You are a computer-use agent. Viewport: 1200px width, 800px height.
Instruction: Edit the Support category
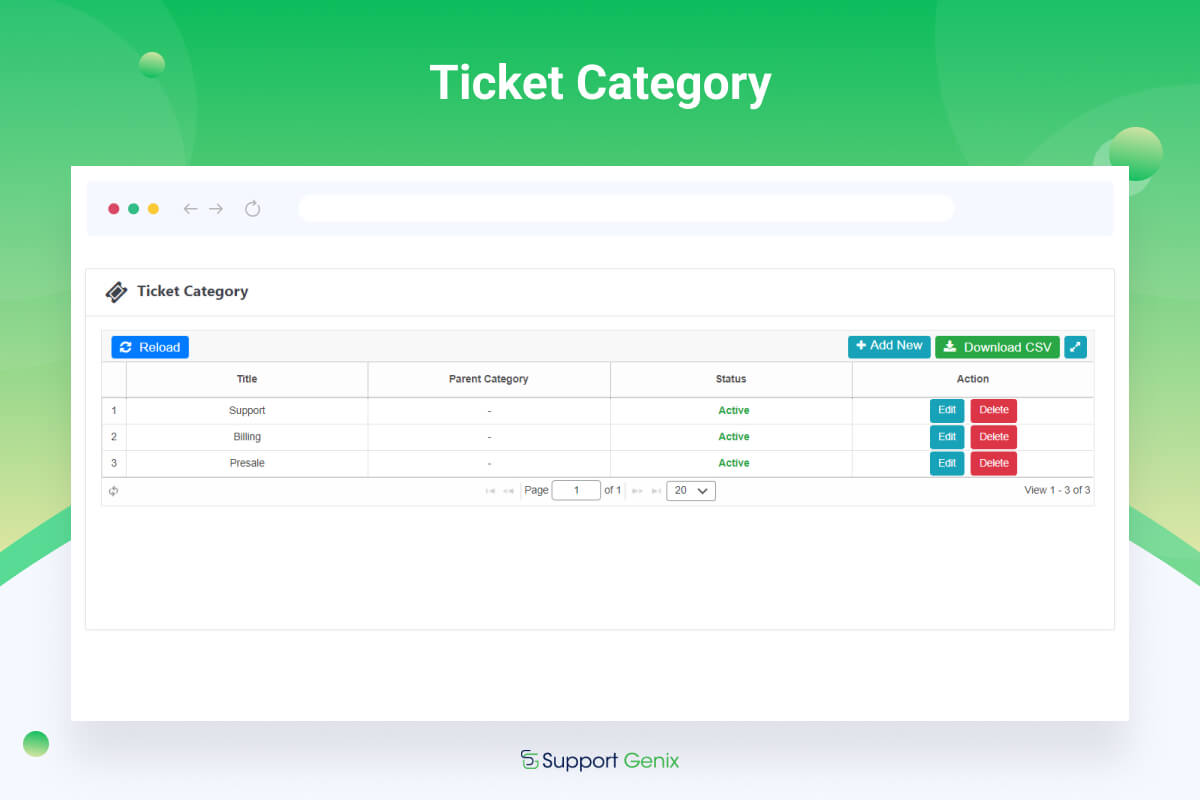click(x=947, y=410)
